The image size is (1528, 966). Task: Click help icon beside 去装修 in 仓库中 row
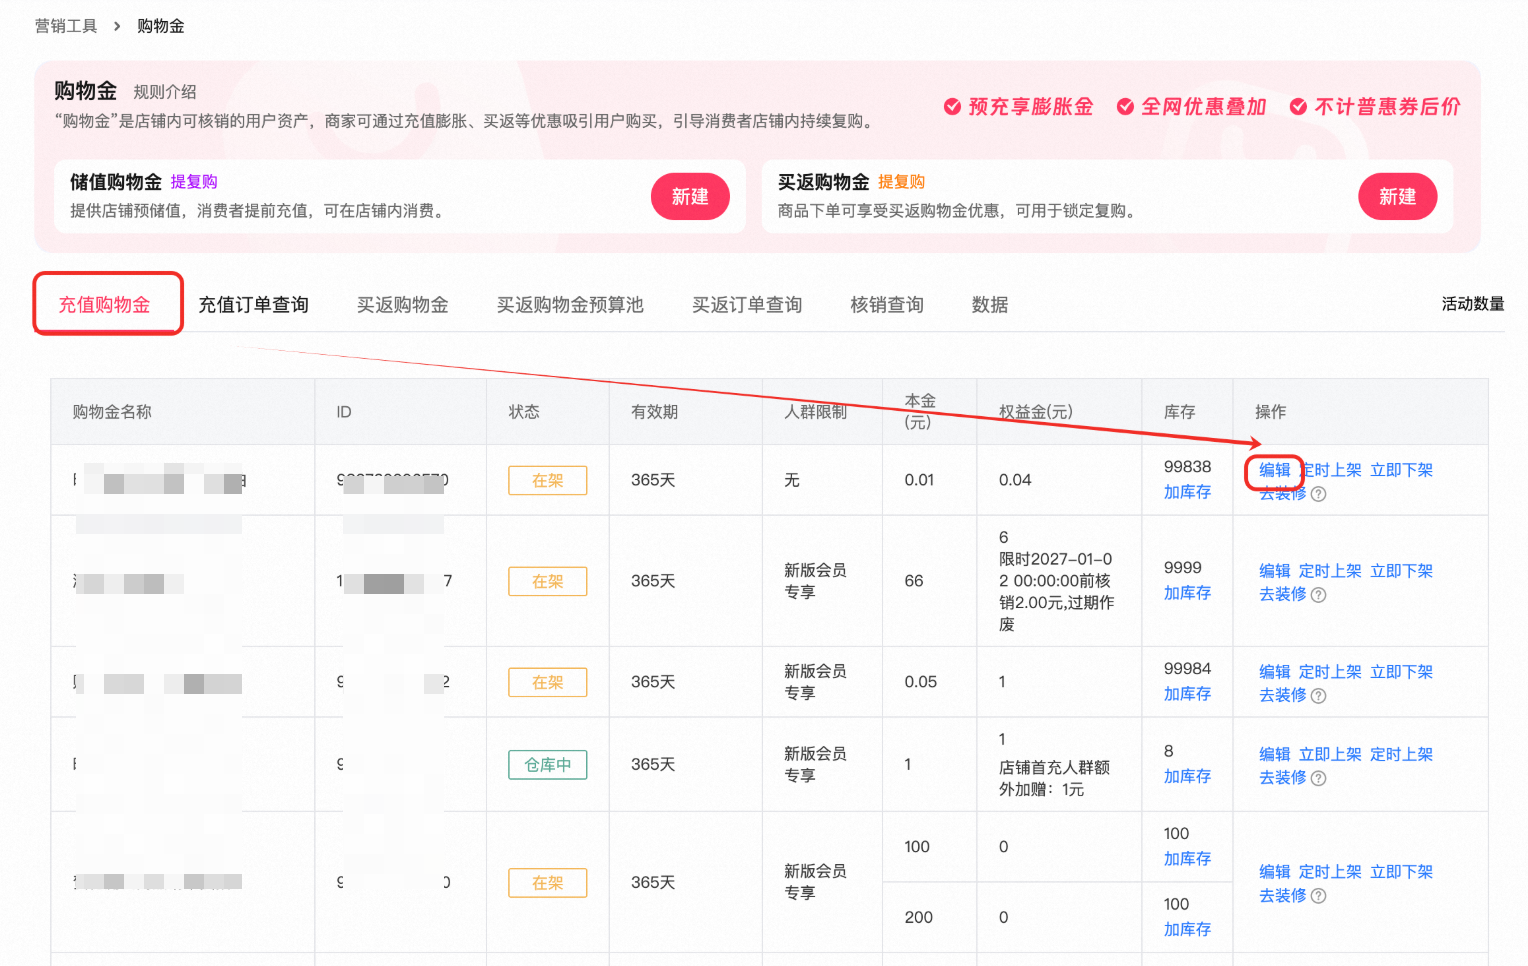1319,778
